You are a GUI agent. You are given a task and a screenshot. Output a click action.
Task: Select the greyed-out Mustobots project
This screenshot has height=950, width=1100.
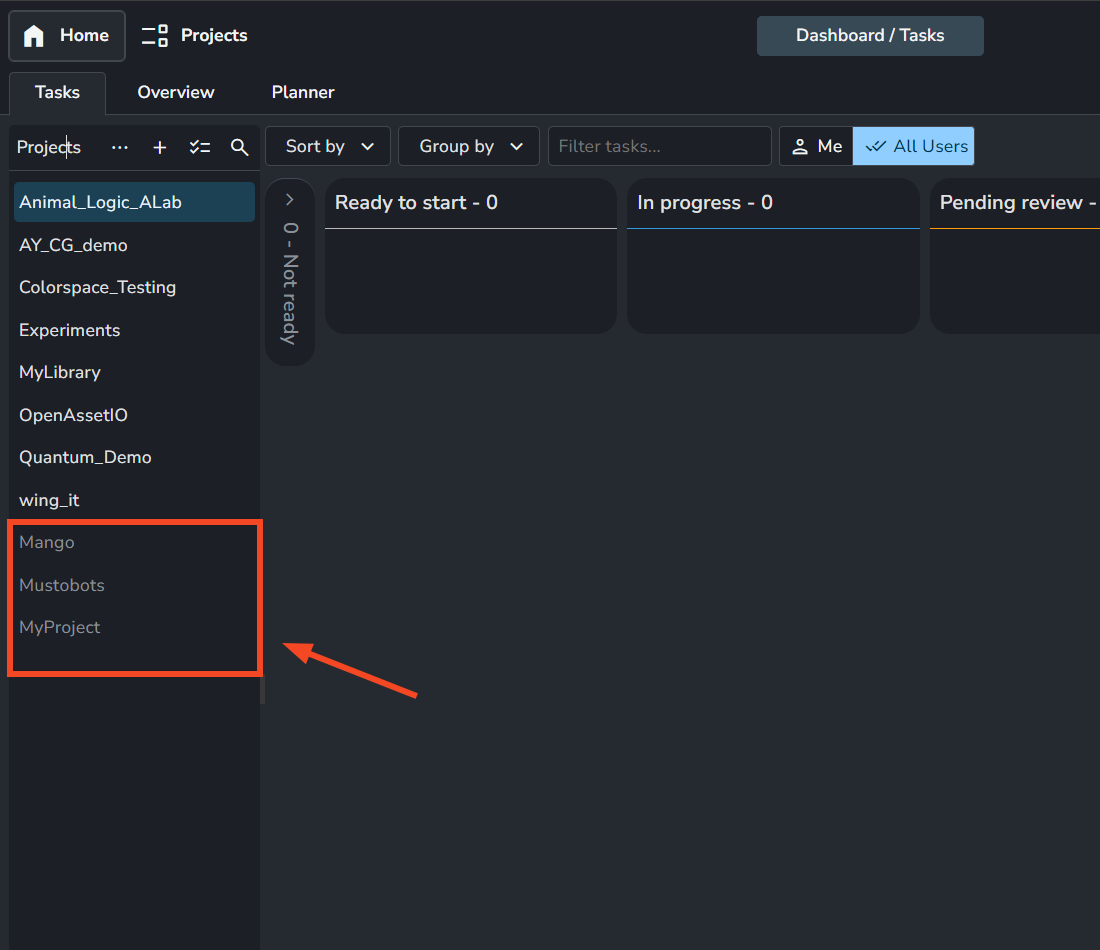pos(134,584)
